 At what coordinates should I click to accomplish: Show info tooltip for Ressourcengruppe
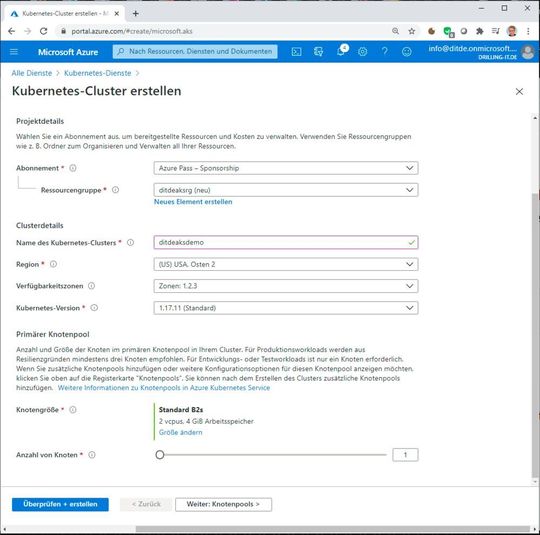115,190
